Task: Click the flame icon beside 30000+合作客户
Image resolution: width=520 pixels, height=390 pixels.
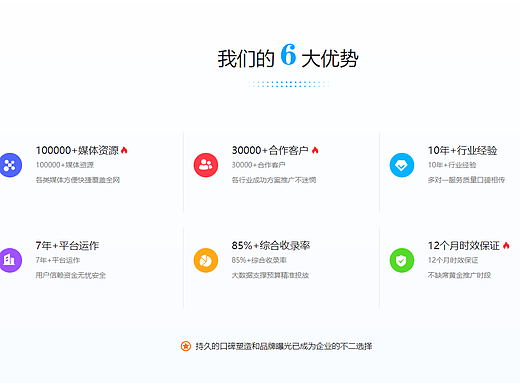Action: (x=315, y=150)
